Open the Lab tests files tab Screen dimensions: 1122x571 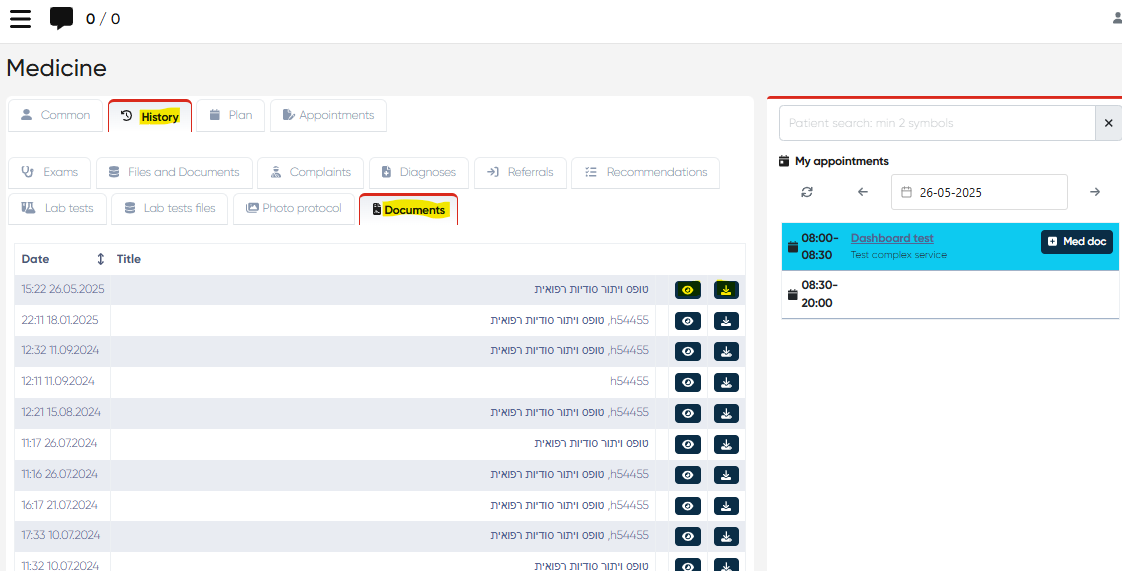click(x=169, y=209)
